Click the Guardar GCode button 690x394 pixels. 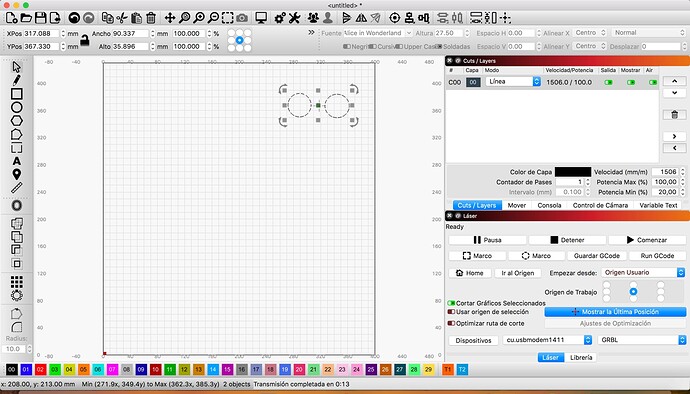pos(597,256)
